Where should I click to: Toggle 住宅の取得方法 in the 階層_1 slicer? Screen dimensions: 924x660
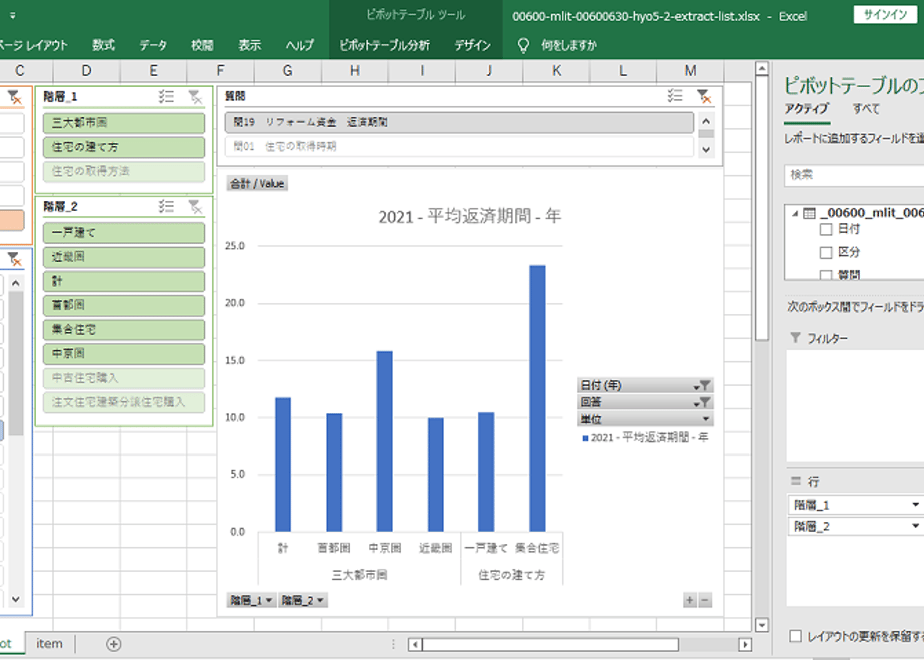[124, 171]
